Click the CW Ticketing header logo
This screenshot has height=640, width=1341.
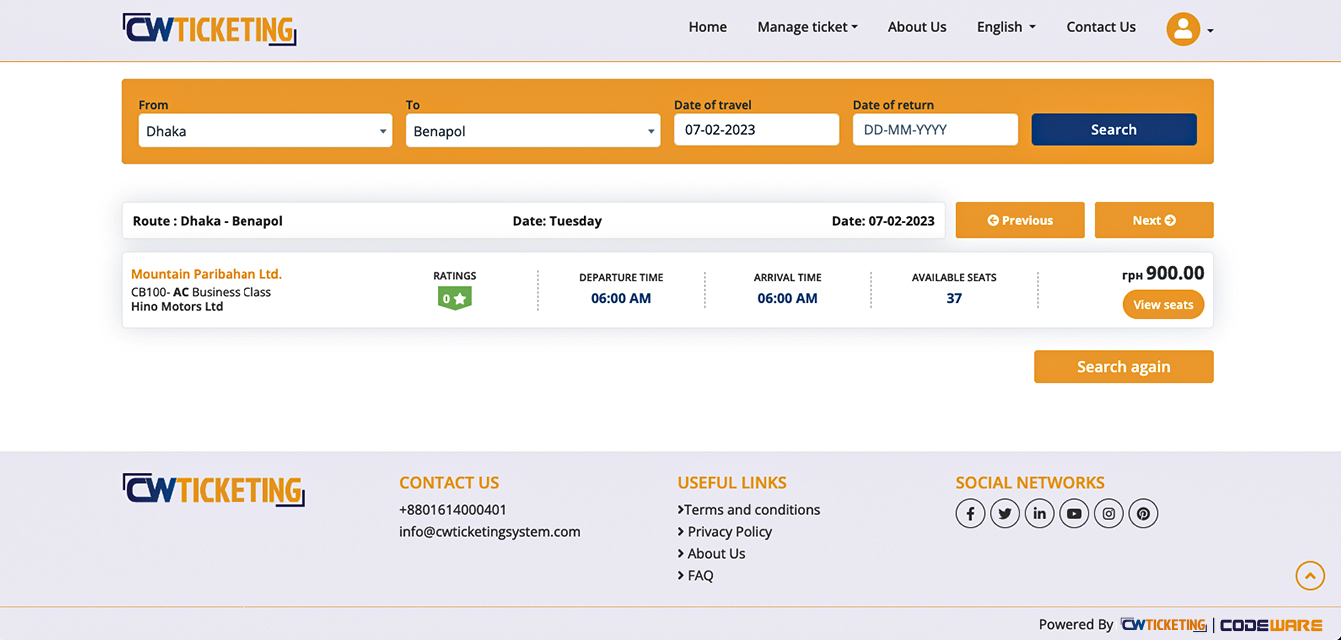209,29
